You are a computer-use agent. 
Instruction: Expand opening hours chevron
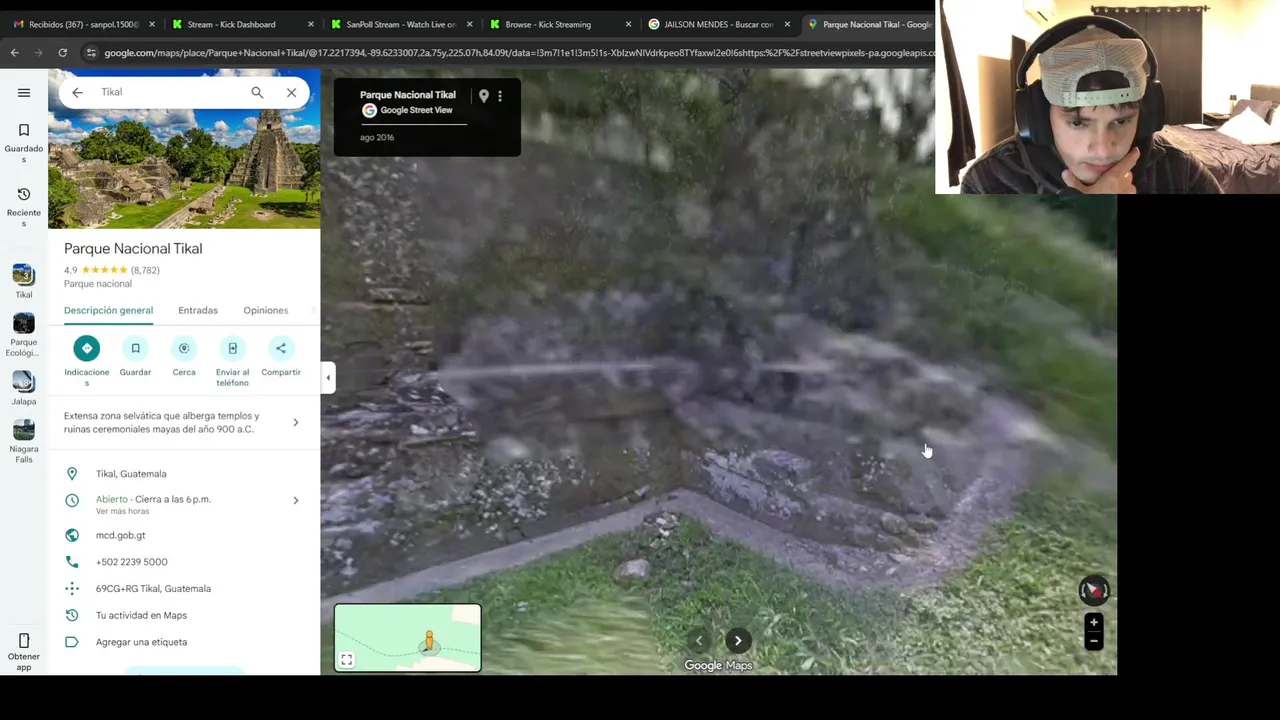[x=296, y=500]
